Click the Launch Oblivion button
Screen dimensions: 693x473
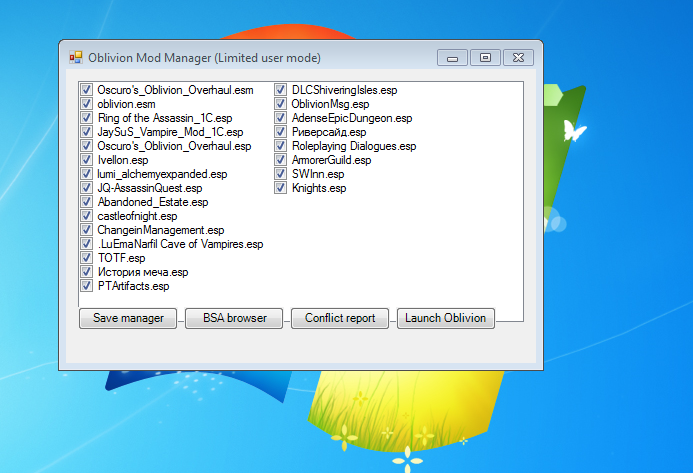pyautogui.click(x=446, y=318)
